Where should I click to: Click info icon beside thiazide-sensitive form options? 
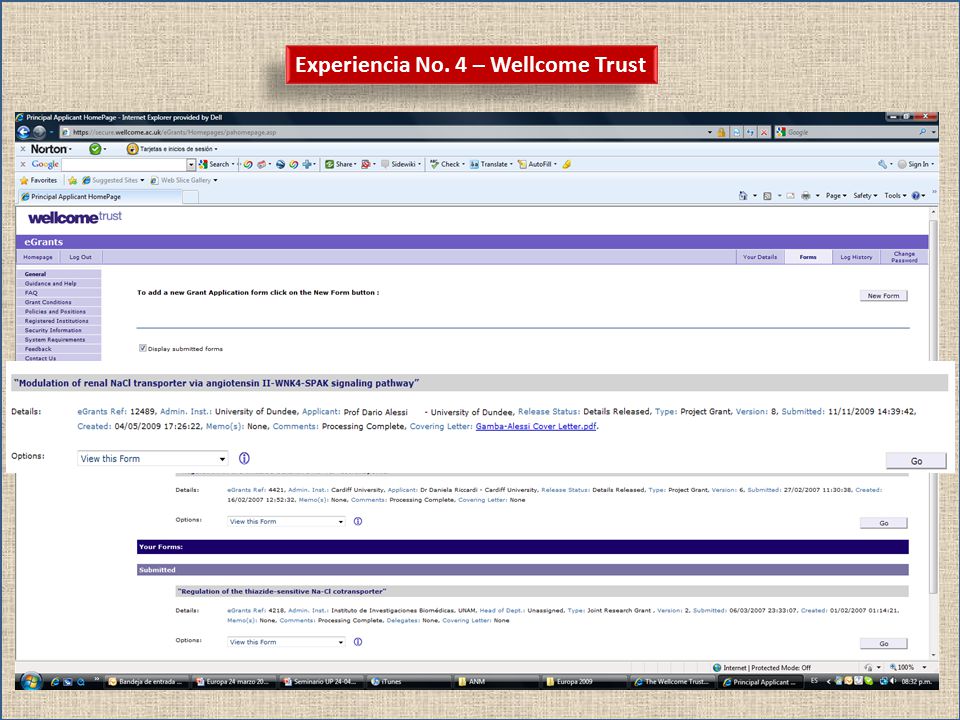click(358, 642)
